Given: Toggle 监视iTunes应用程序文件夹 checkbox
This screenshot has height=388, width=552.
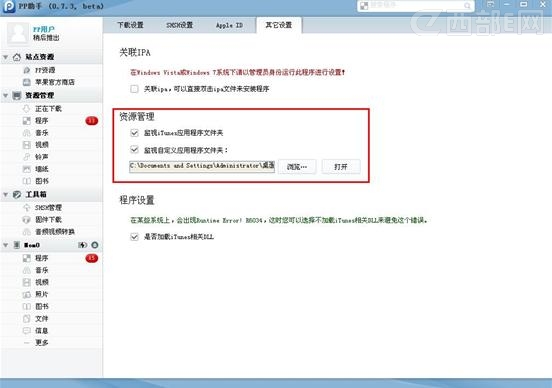Looking at the screenshot, I should pos(134,133).
